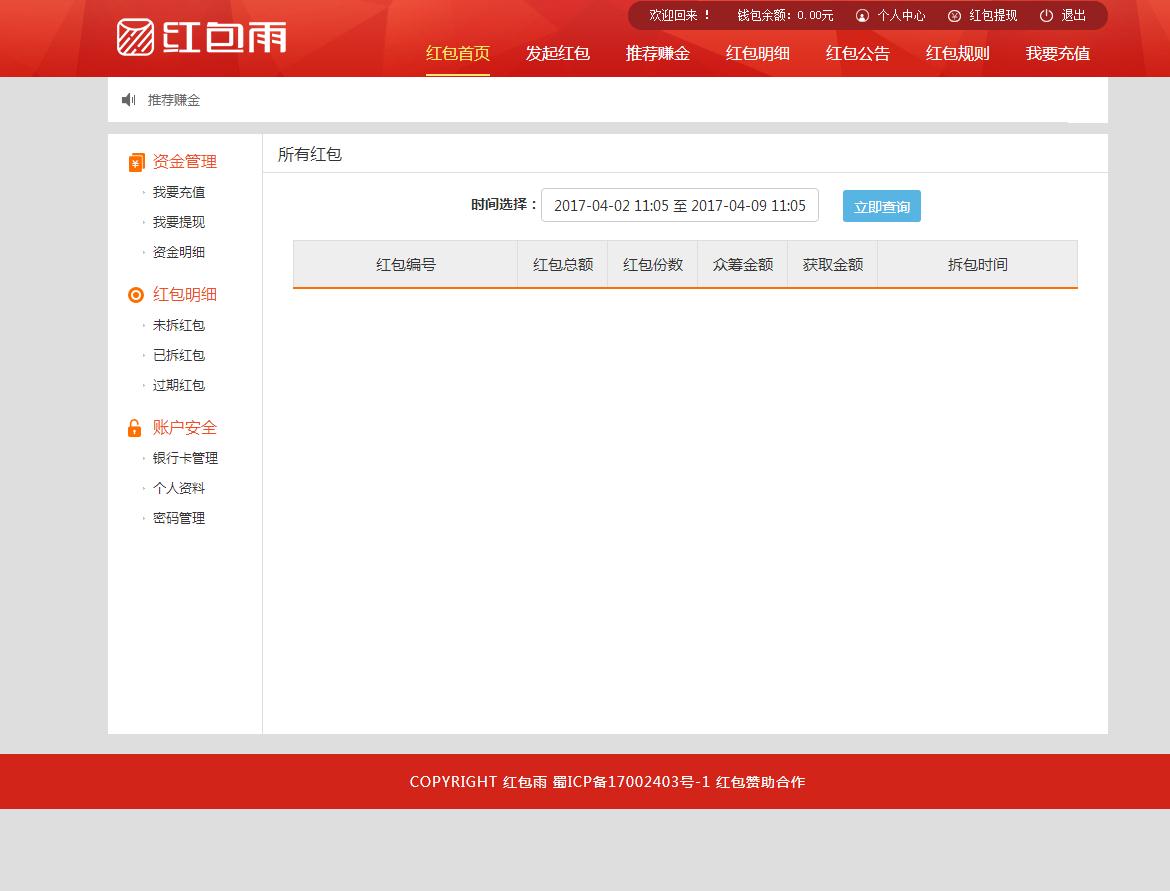1170x891 pixels.
Task: Switch to 红包公告 in top navigation
Action: click(857, 54)
